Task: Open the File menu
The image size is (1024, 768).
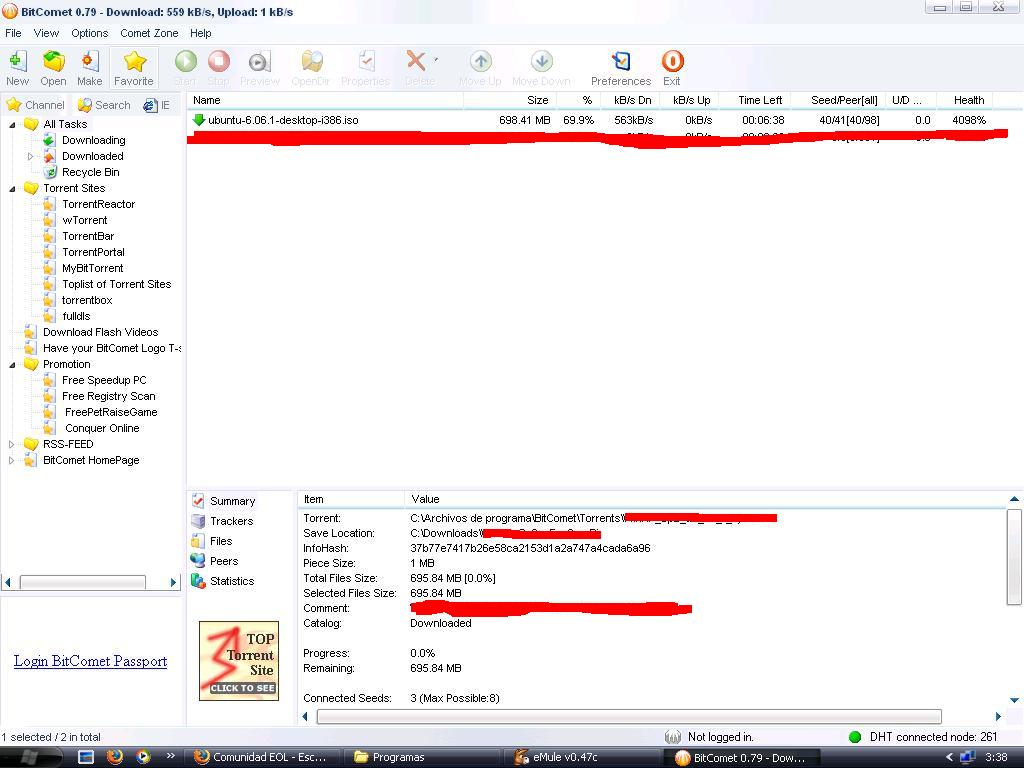Action: pos(13,33)
